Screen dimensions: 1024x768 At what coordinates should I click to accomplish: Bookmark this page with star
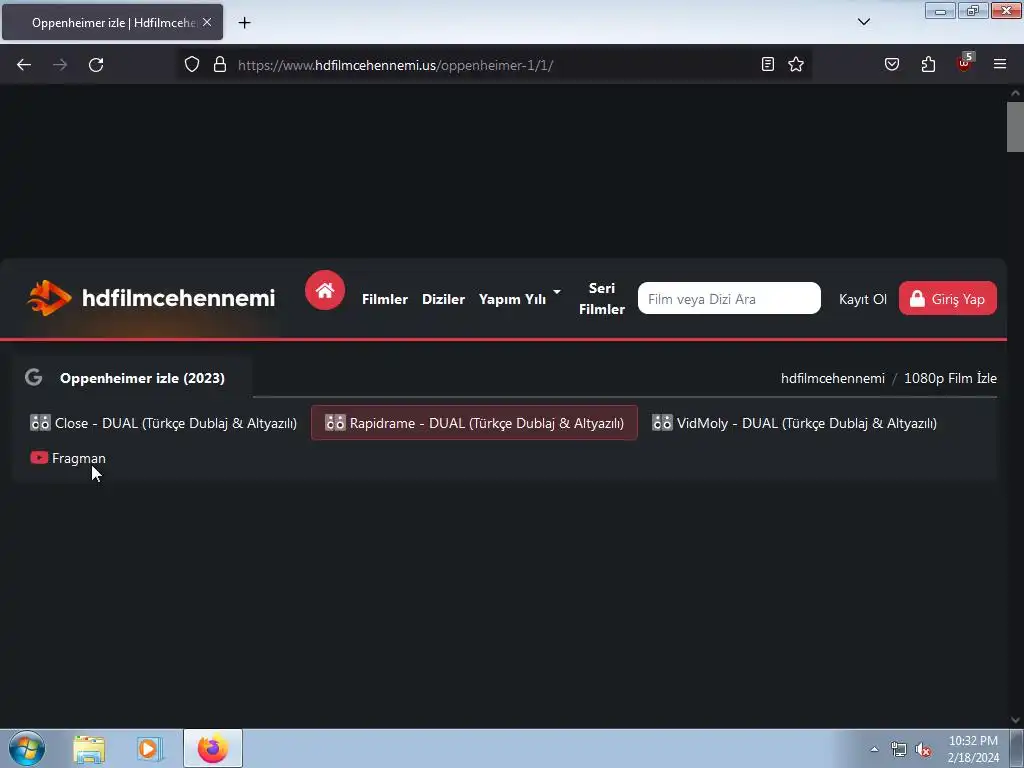(x=796, y=64)
